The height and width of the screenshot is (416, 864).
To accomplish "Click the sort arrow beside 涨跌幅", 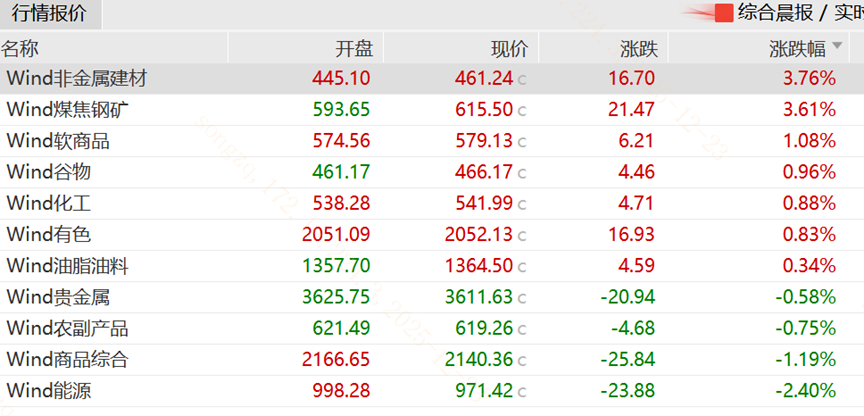I will [x=838, y=46].
